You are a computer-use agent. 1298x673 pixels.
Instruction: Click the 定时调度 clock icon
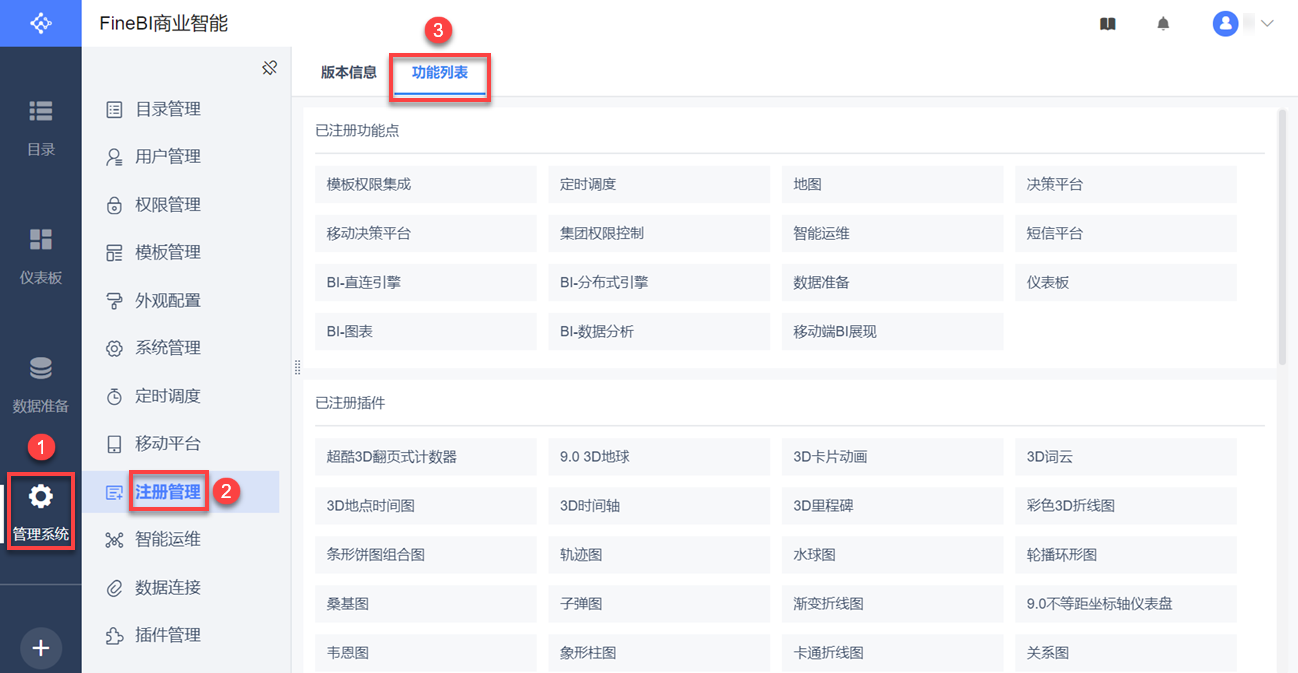point(114,396)
